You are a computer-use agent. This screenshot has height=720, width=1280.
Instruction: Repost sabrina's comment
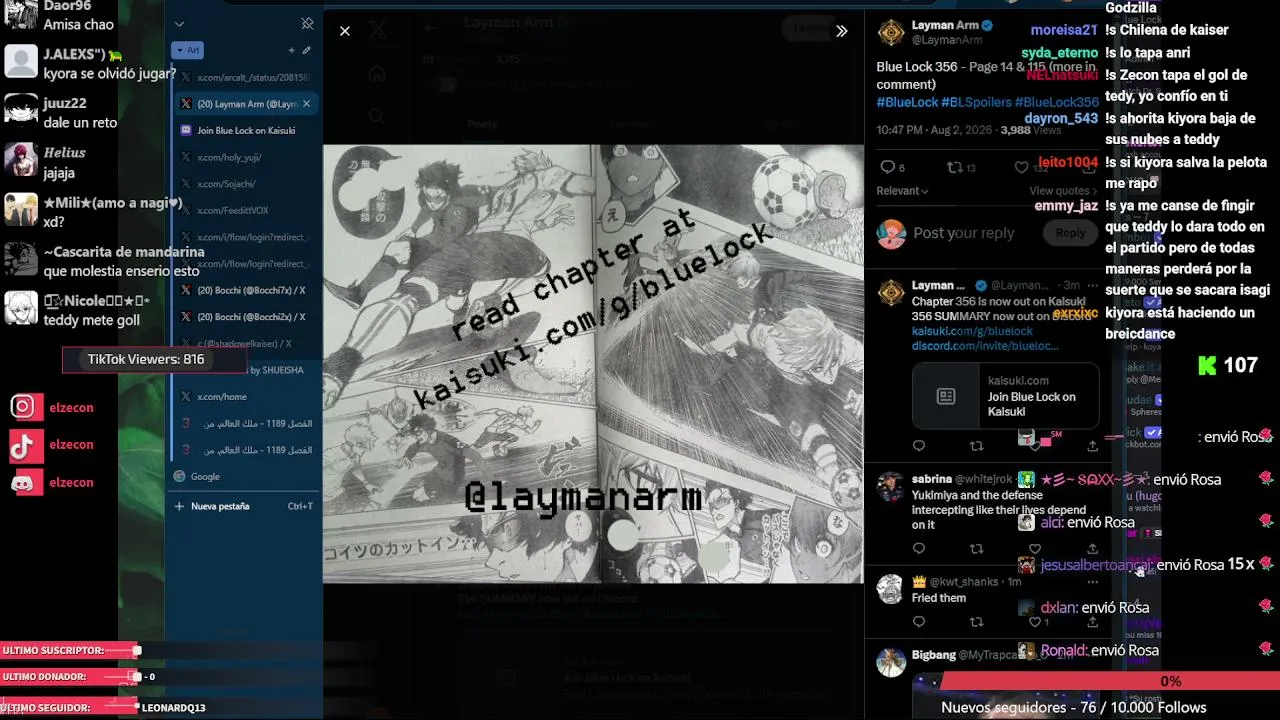tap(977, 549)
